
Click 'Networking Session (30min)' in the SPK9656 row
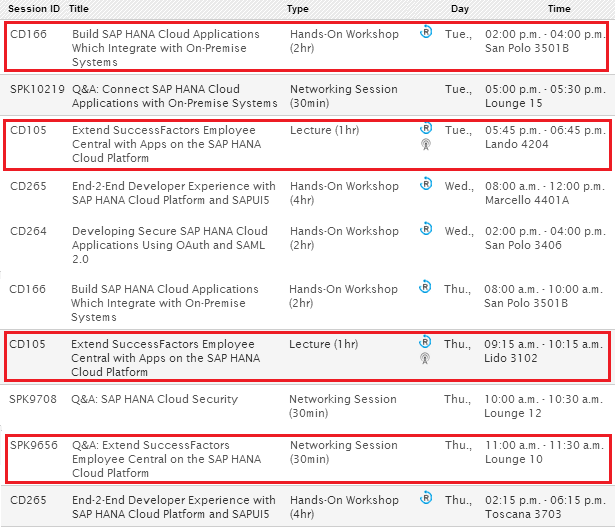tap(344, 452)
